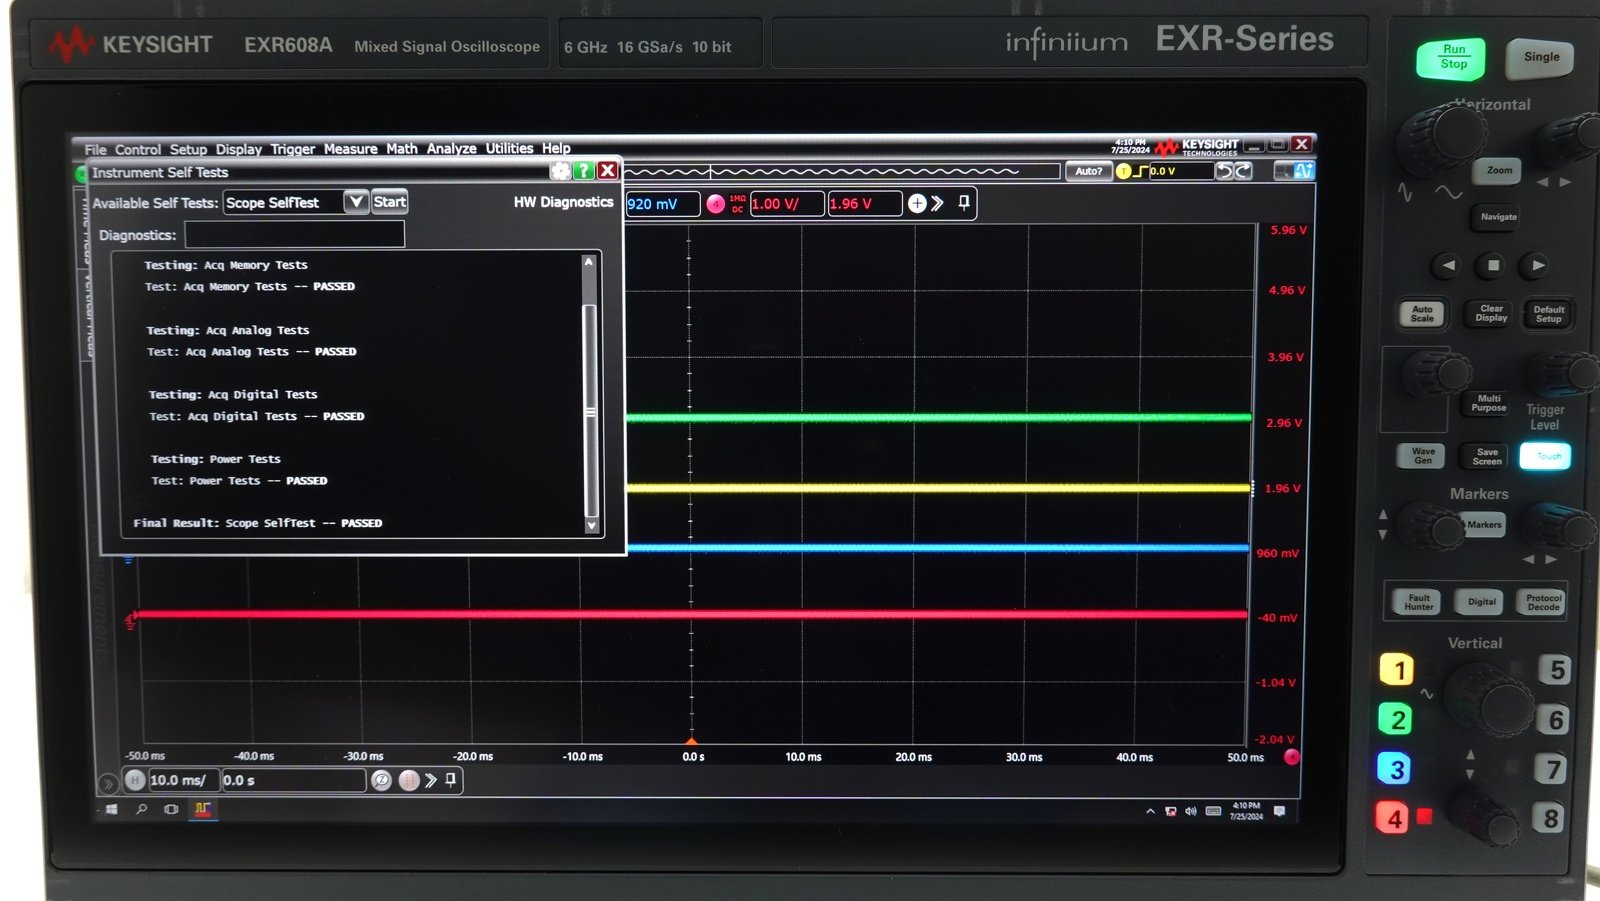
Task: Push the Fault Hunter front panel button
Action: coord(1418,602)
